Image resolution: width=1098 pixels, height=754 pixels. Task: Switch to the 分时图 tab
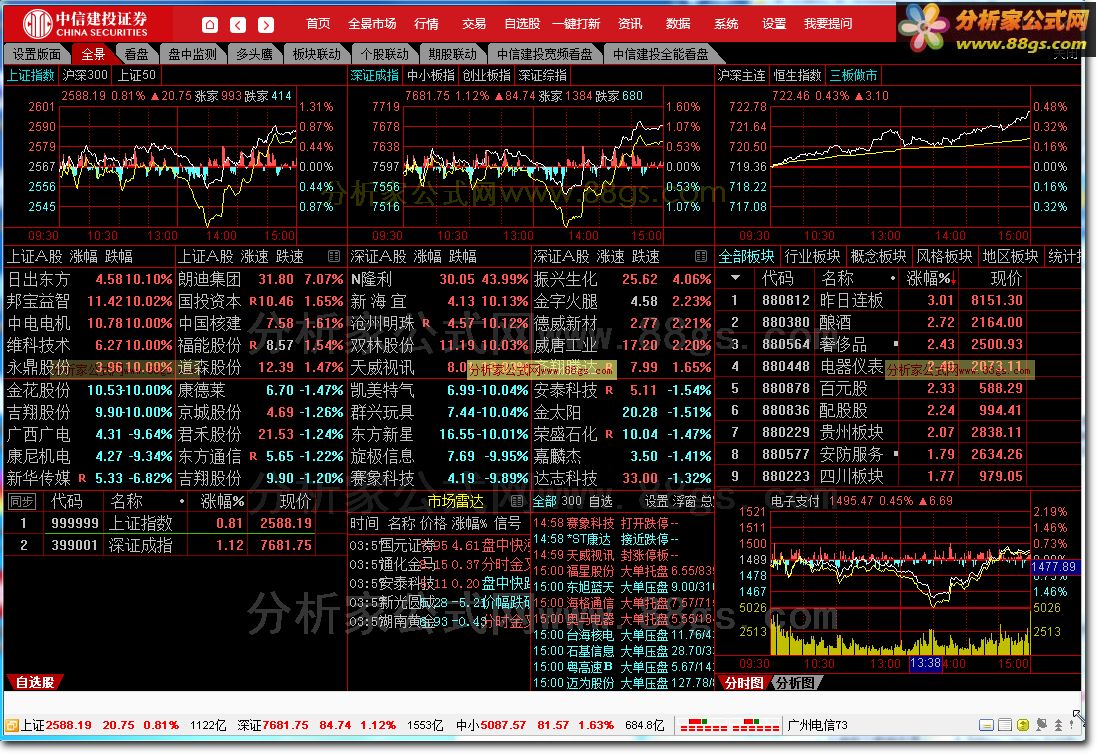(744, 682)
